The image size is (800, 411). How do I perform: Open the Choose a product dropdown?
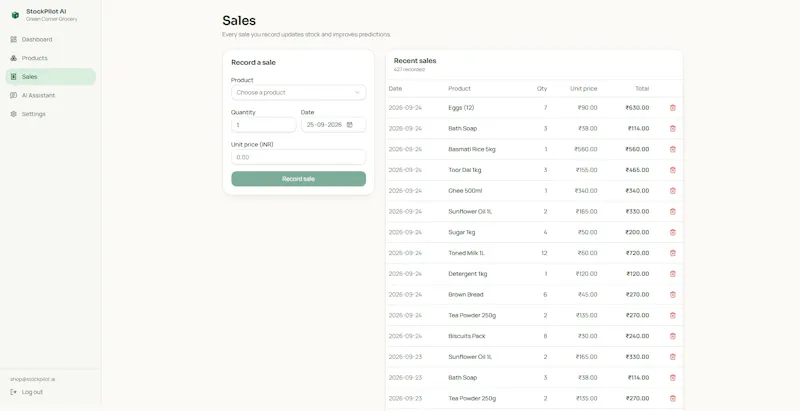coord(298,92)
